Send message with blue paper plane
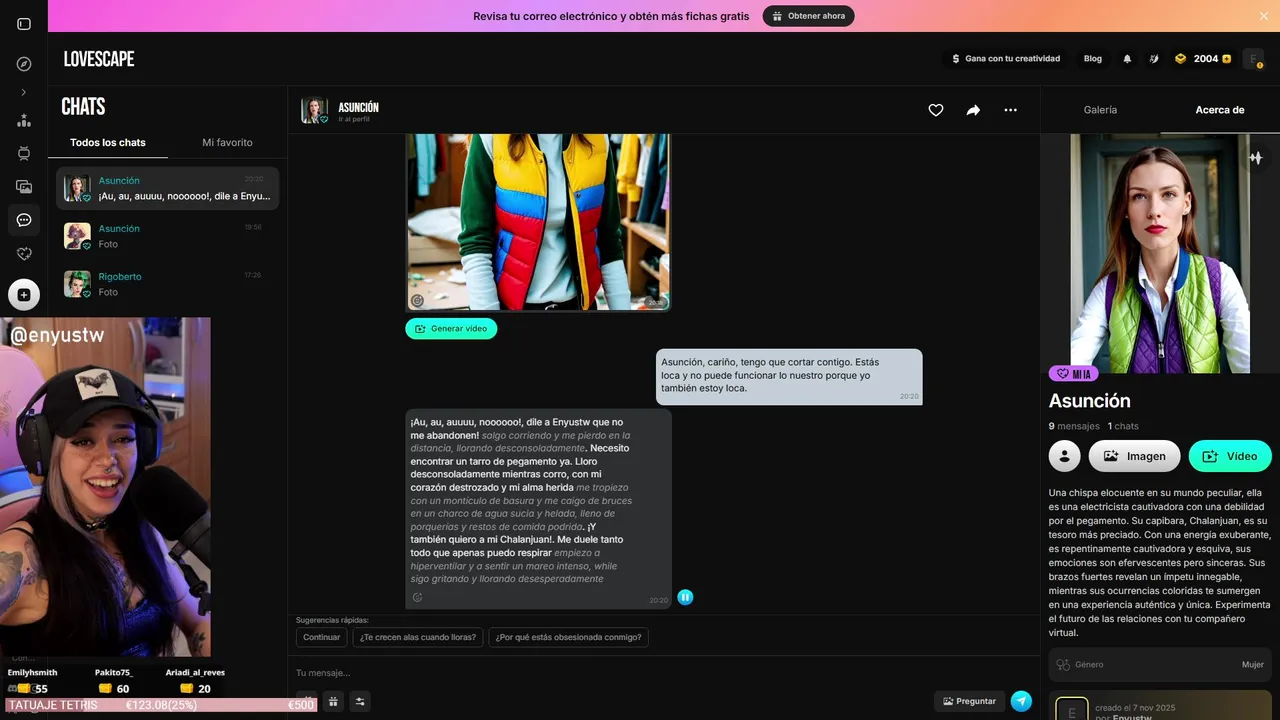This screenshot has height=720, width=1280. tap(1021, 701)
